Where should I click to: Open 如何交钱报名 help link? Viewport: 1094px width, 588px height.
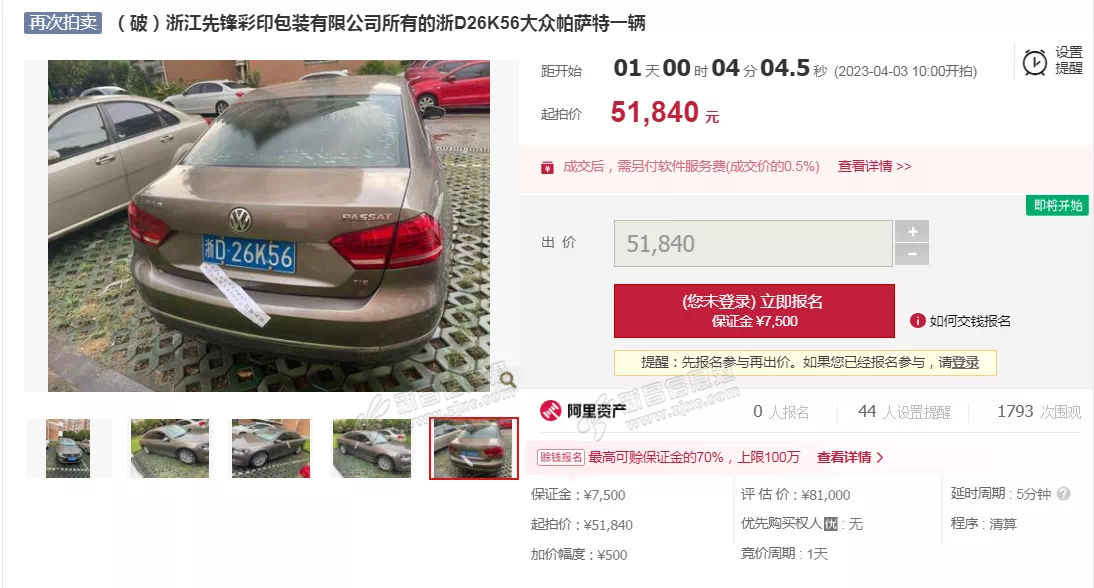970,321
